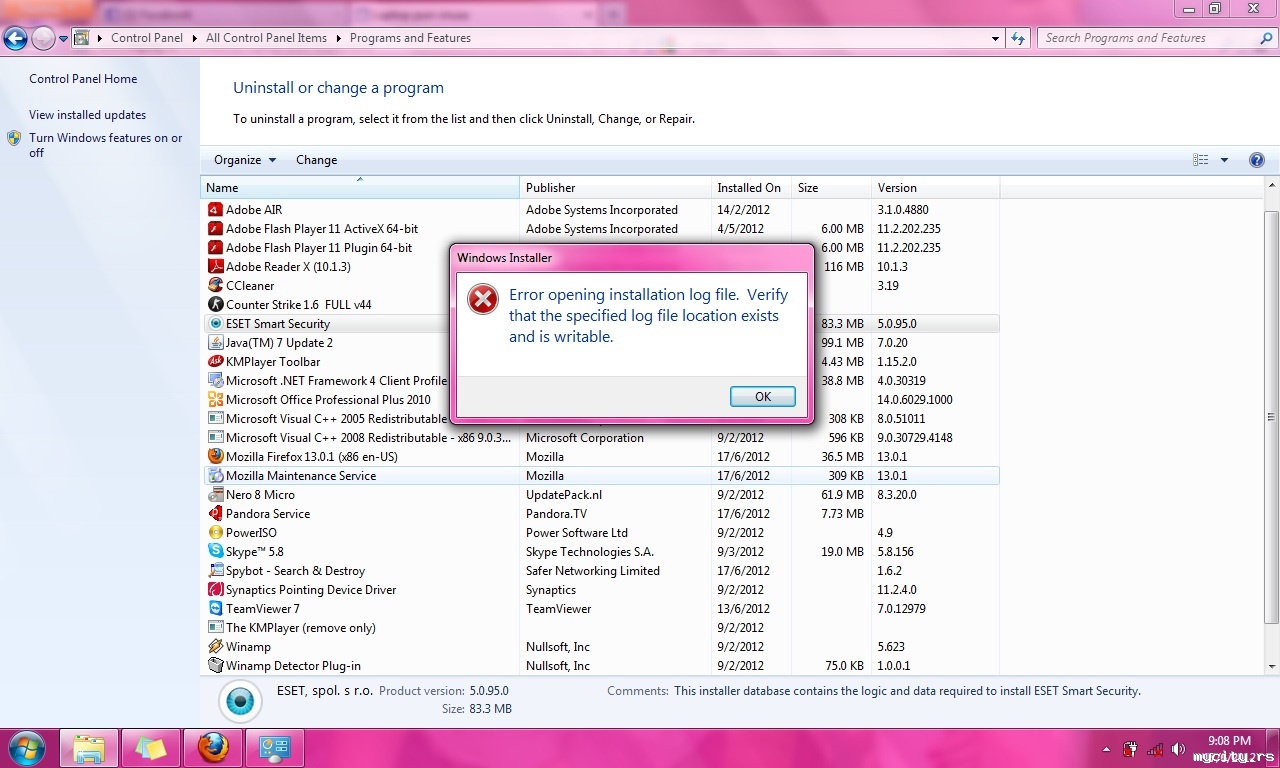
Task: Click the Nero 8 Micro icon
Action: (x=215, y=495)
